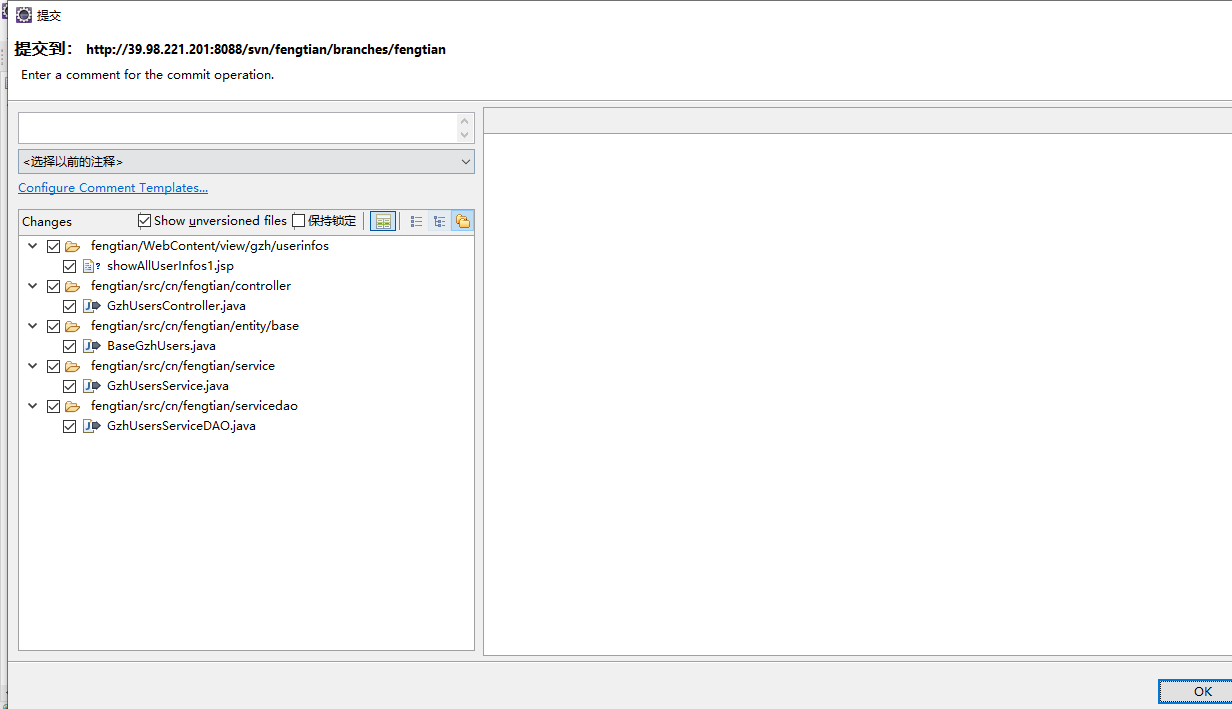Collapse the fengtian/WebContent/view/gzh/userinfos folder
The image size is (1232, 709).
[33, 246]
